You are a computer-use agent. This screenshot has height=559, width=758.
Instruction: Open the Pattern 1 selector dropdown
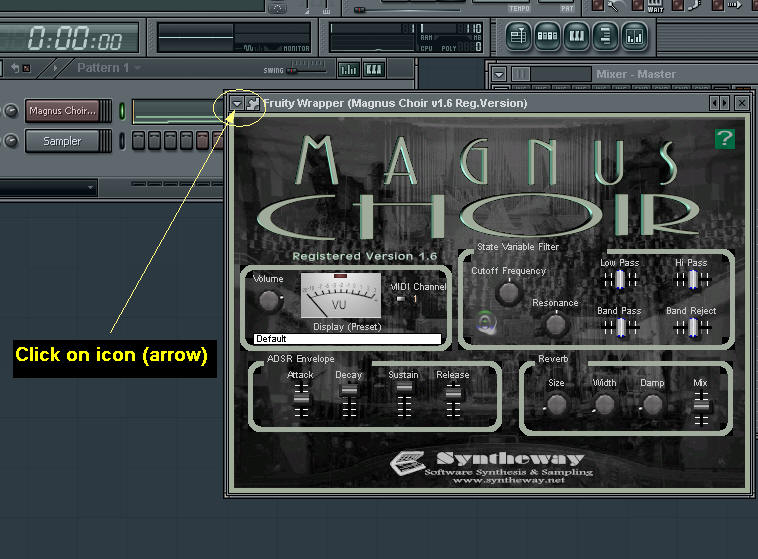tap(137, 68)
